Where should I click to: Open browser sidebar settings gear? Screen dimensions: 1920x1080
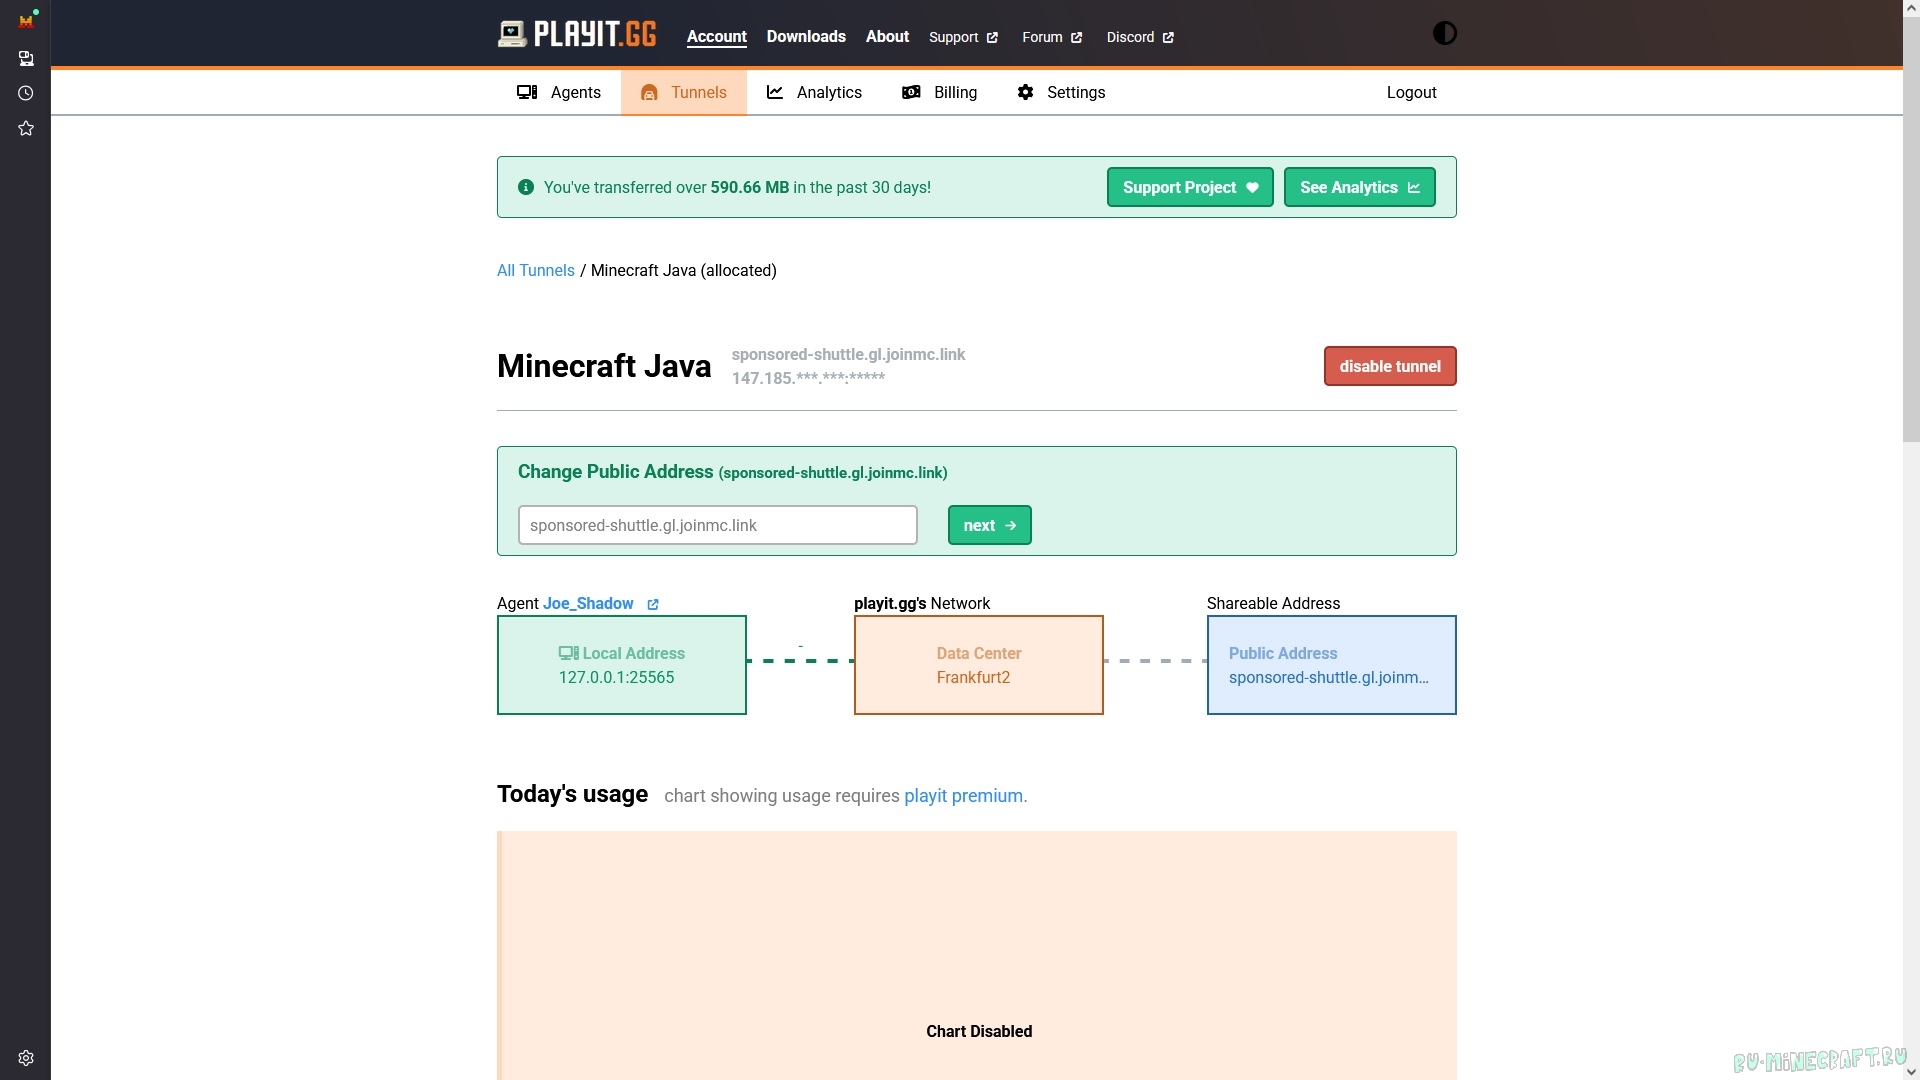26,1058
